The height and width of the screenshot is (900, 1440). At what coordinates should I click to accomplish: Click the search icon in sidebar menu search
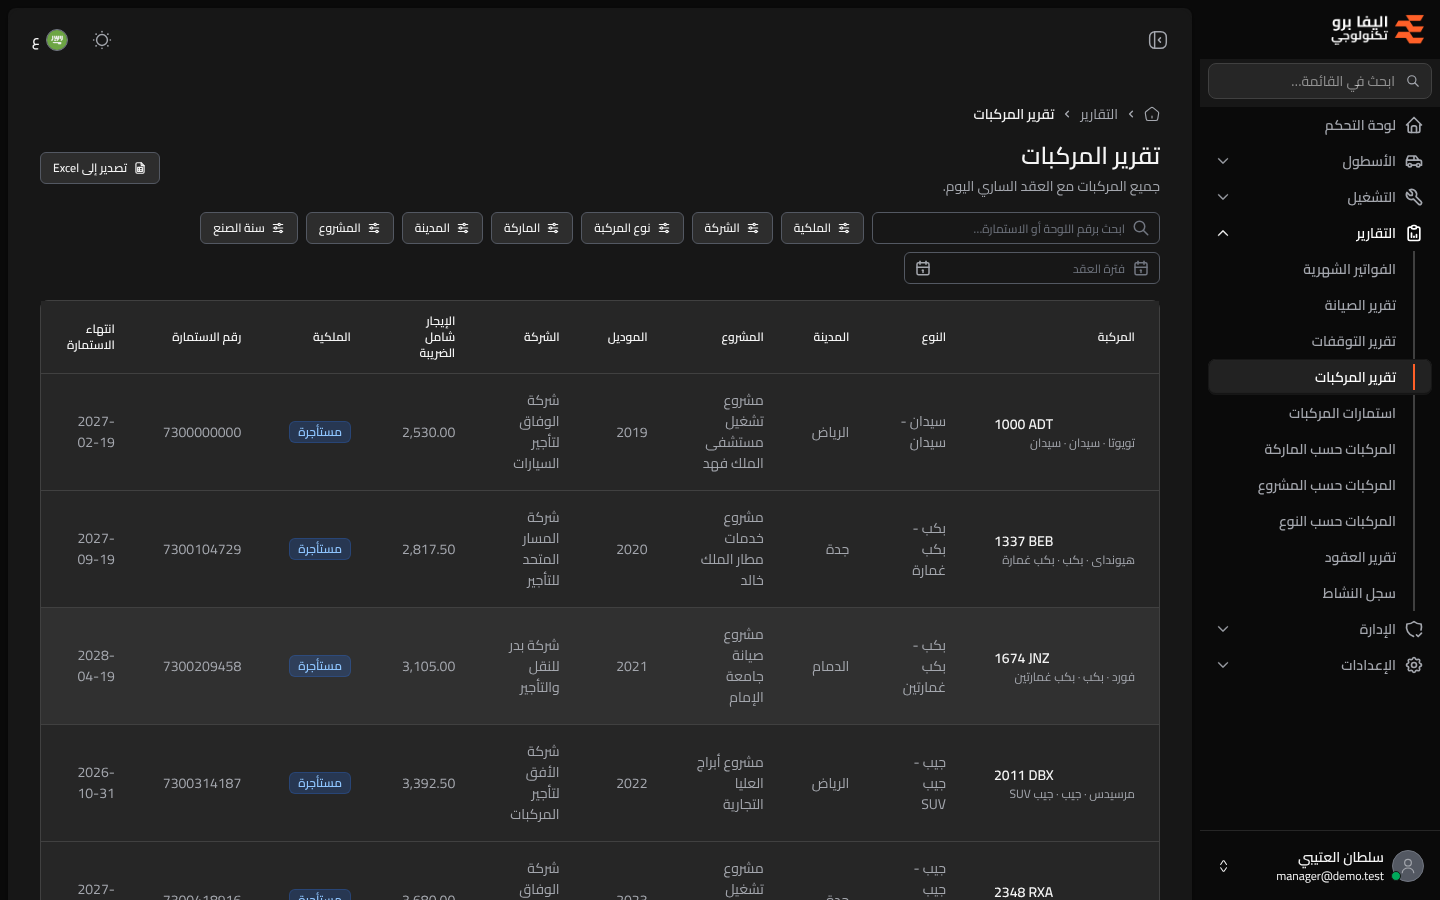coord(1413,81)
